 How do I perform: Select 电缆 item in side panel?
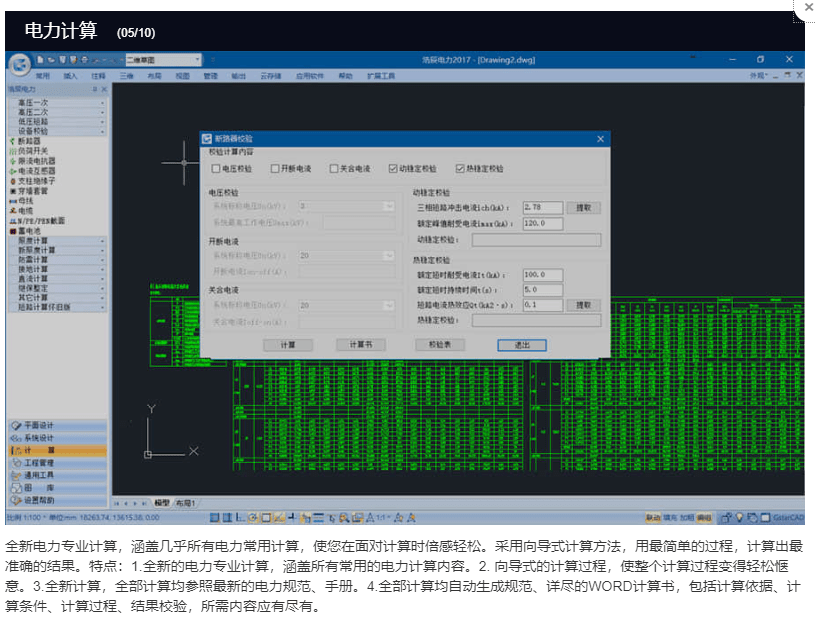pos(25,211)
